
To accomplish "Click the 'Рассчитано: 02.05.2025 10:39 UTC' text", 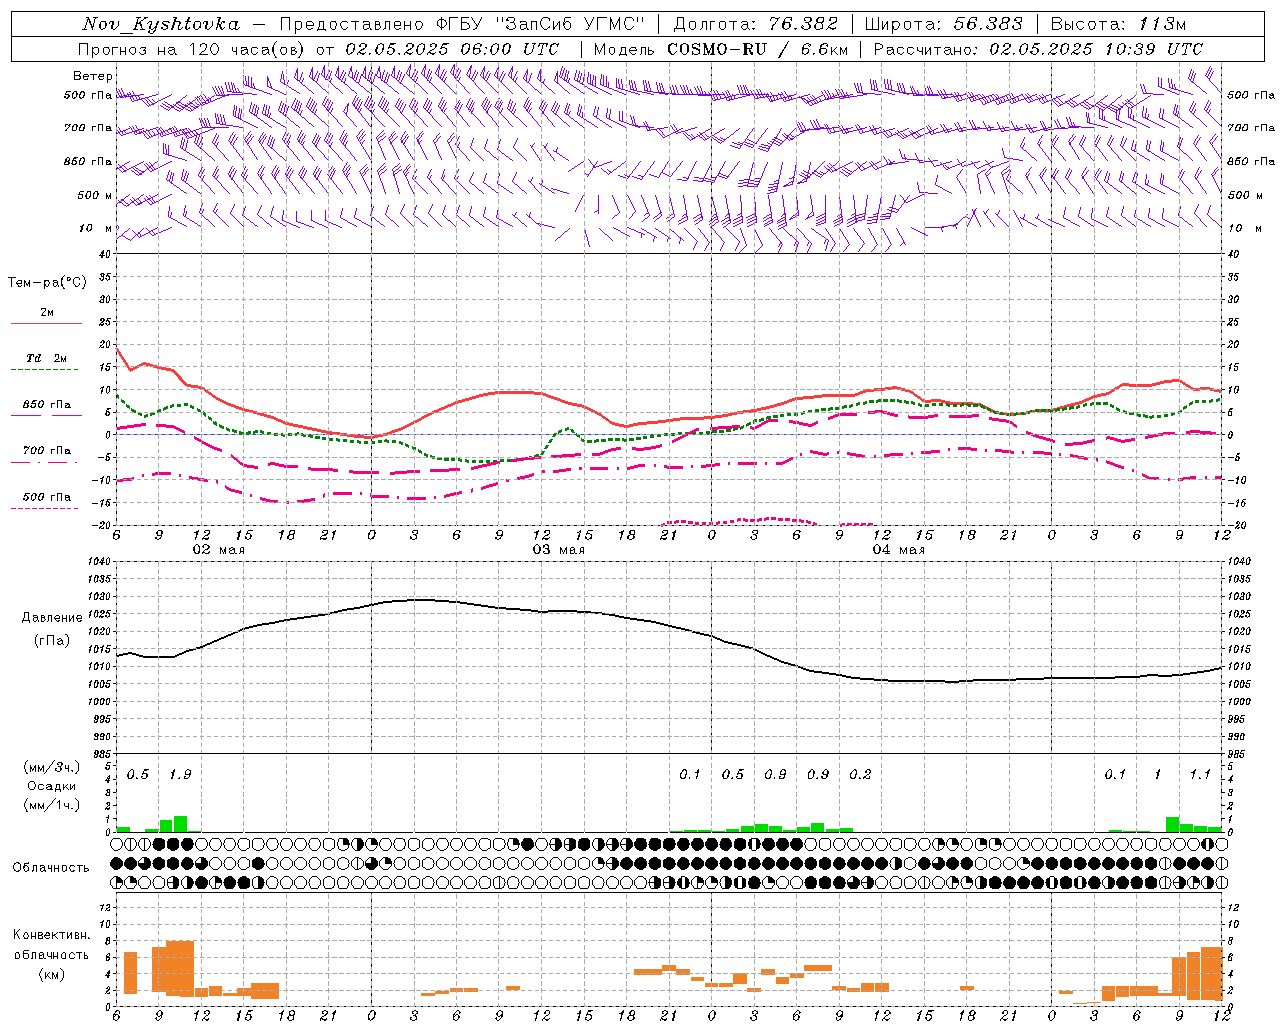I will pyautogui.click(x=1038, y=49).
